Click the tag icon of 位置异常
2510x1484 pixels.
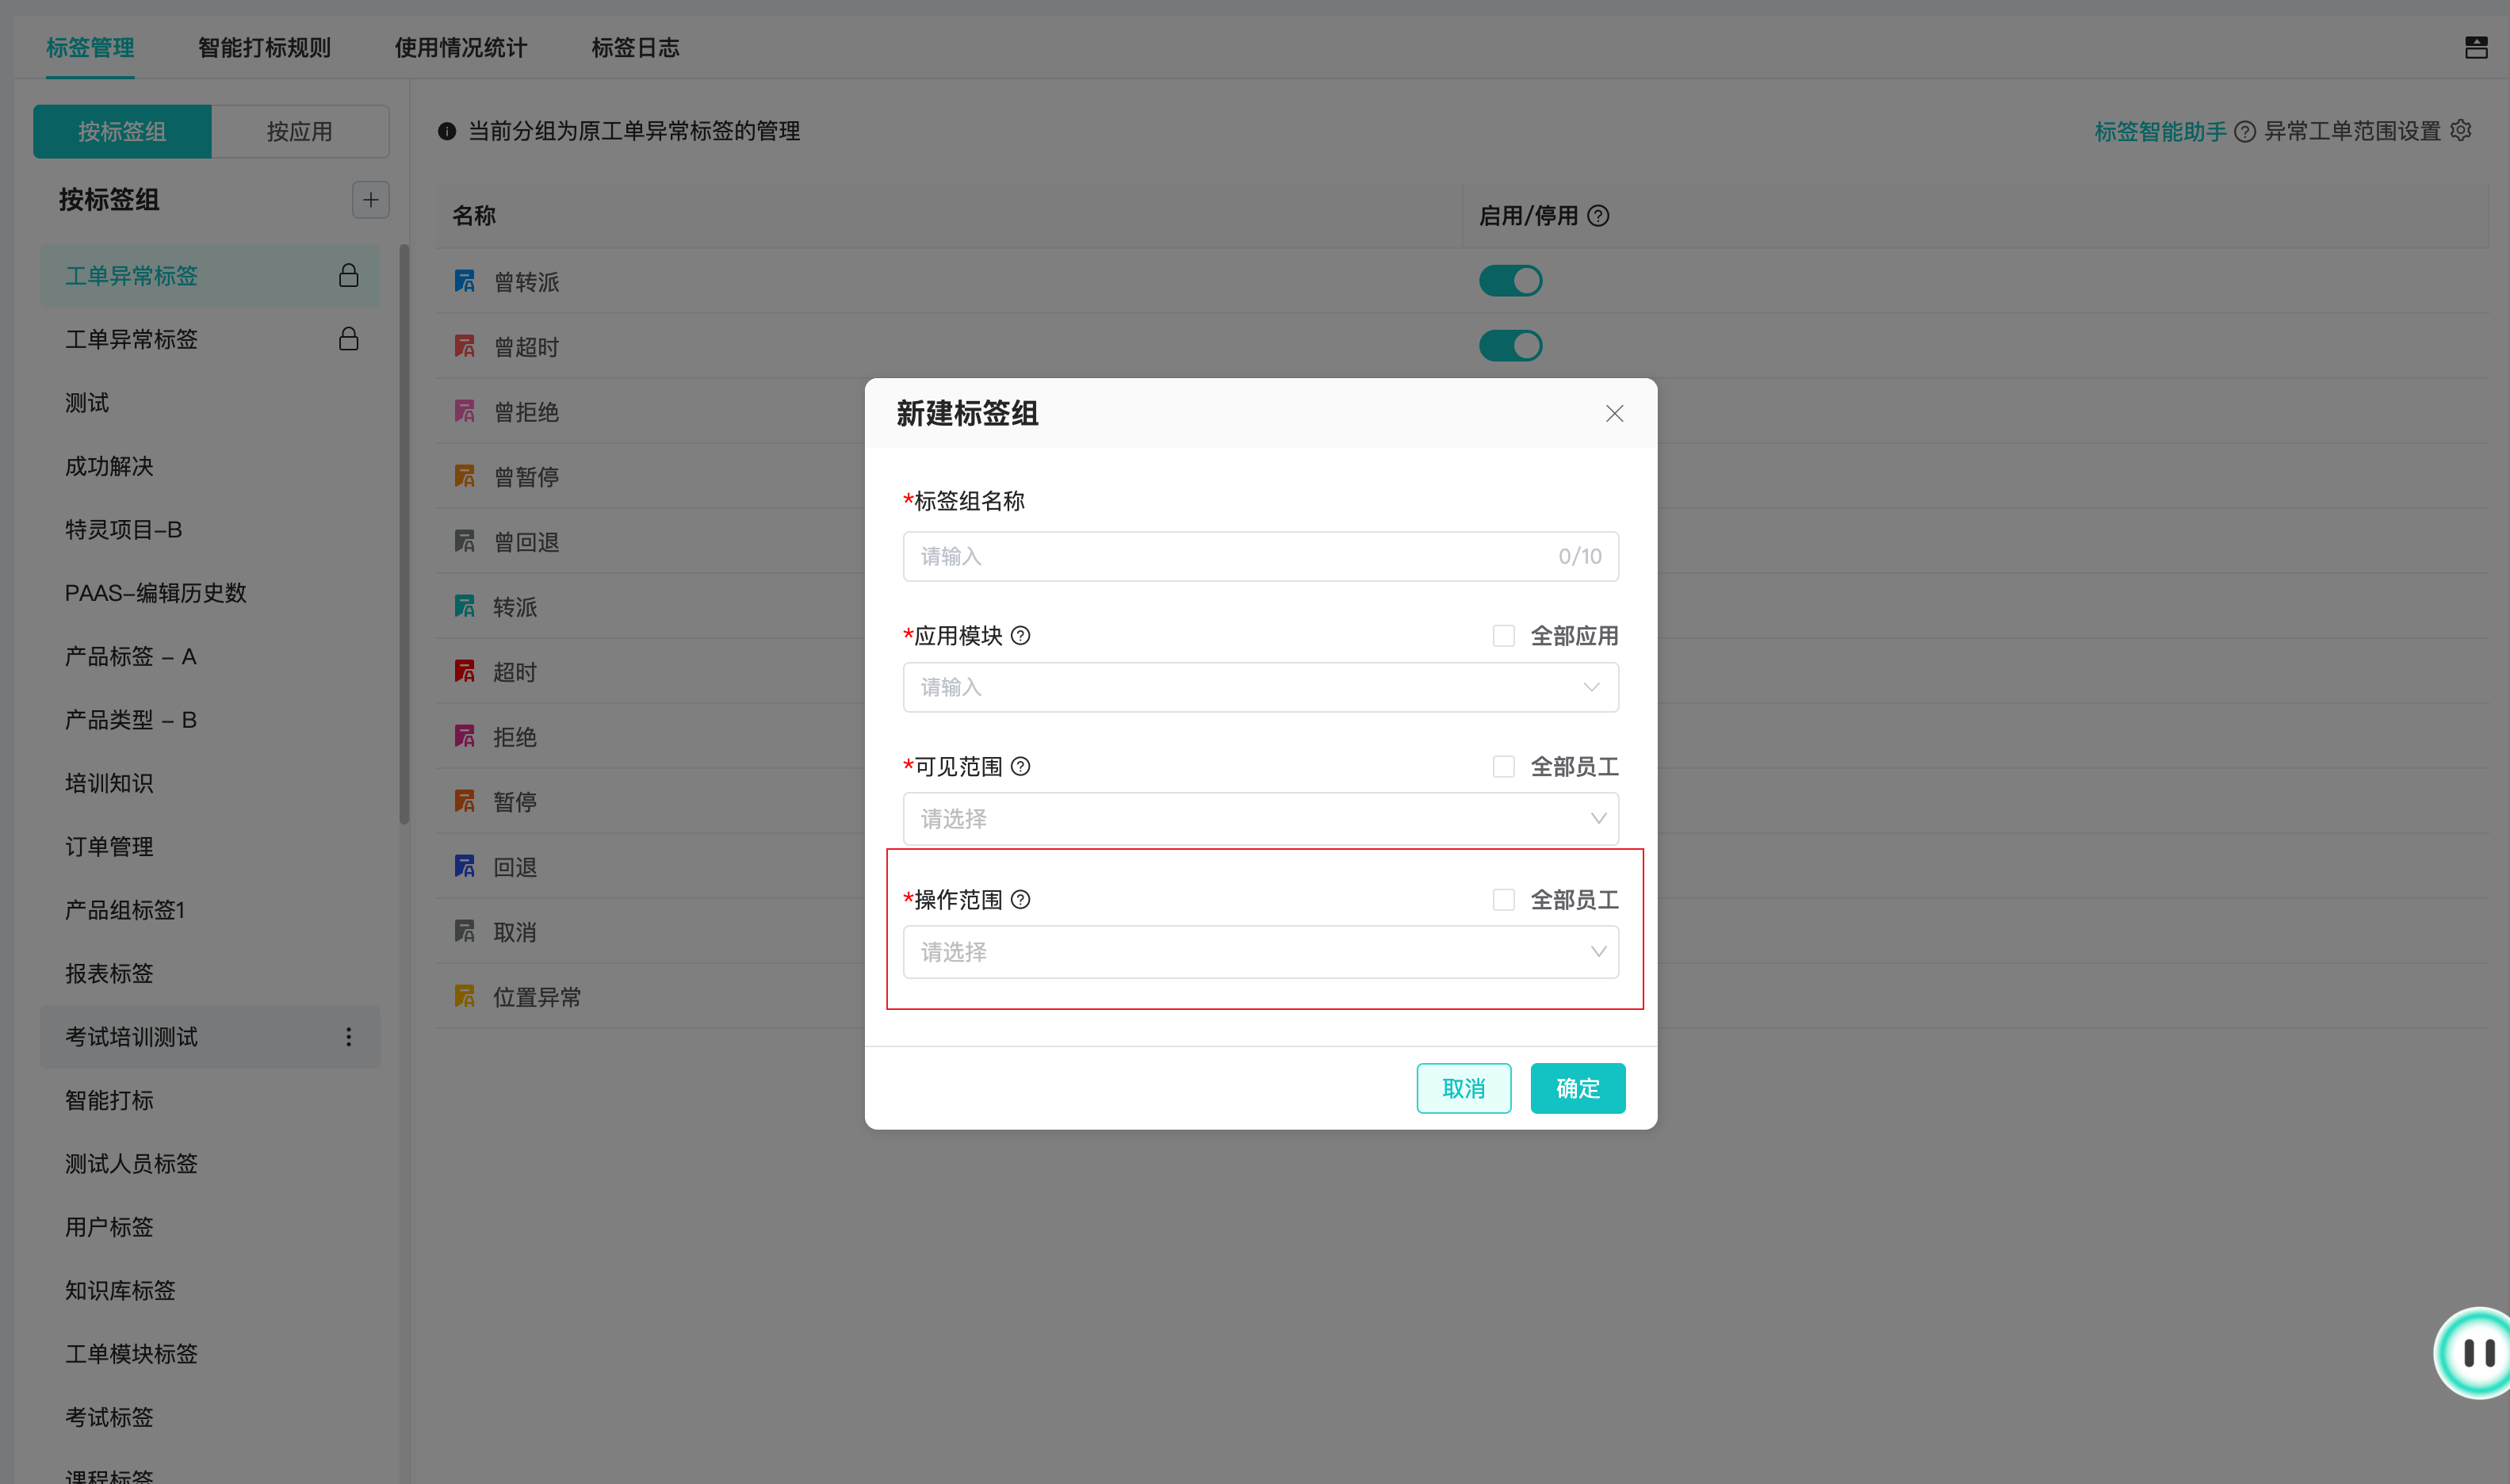(x=465, y=996)
